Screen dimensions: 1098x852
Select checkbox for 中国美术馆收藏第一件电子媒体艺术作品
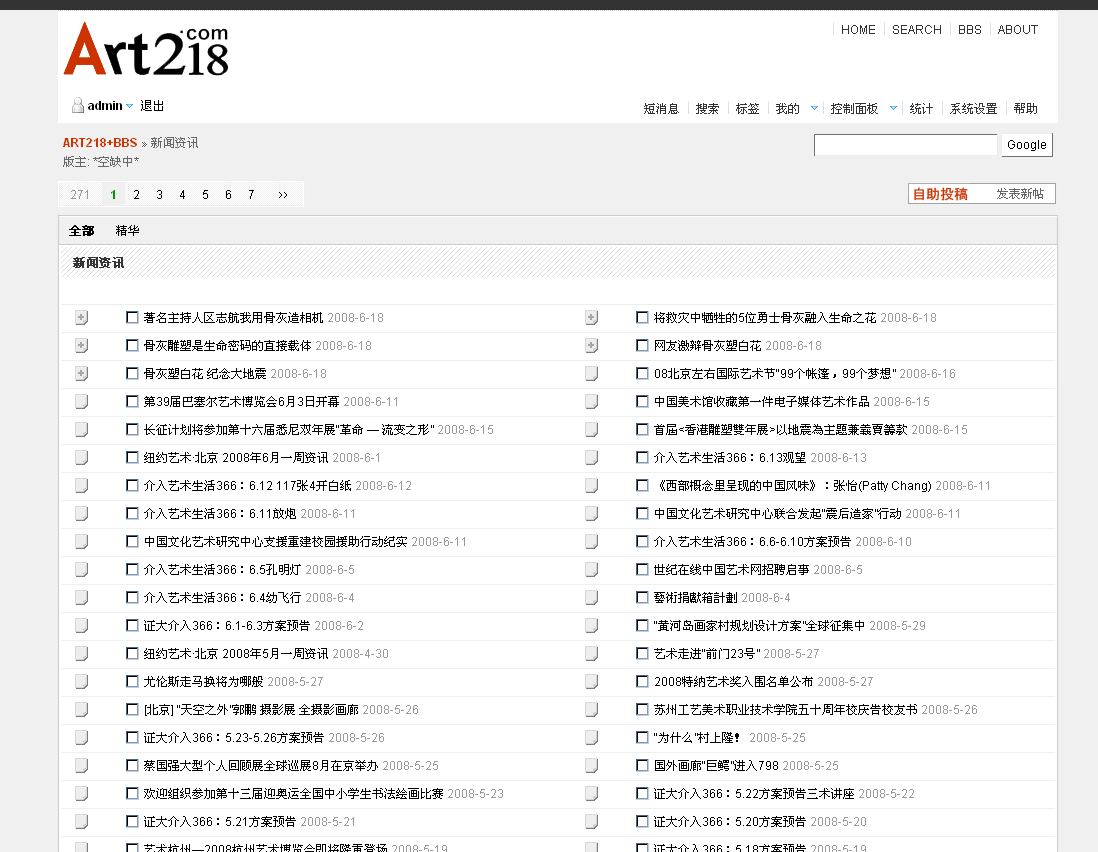pos(641,401)
